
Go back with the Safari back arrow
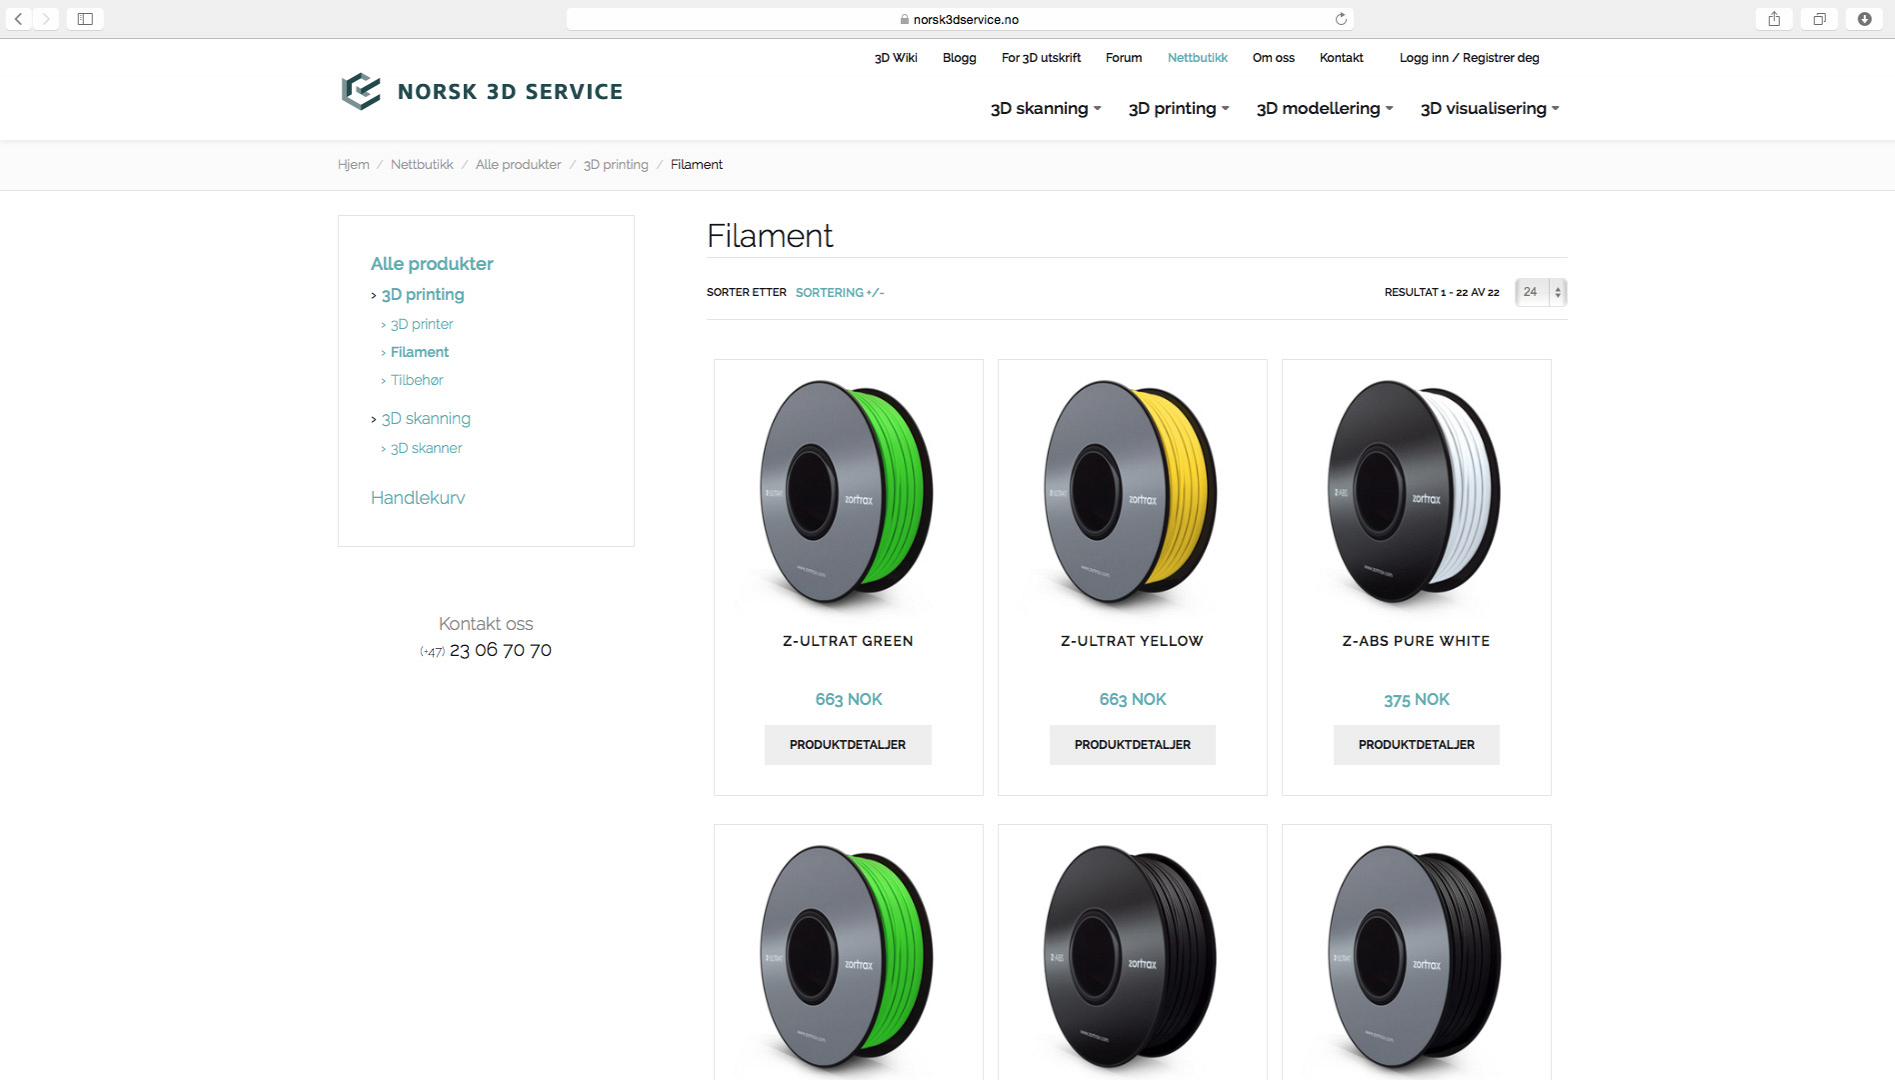coord(19,19)
